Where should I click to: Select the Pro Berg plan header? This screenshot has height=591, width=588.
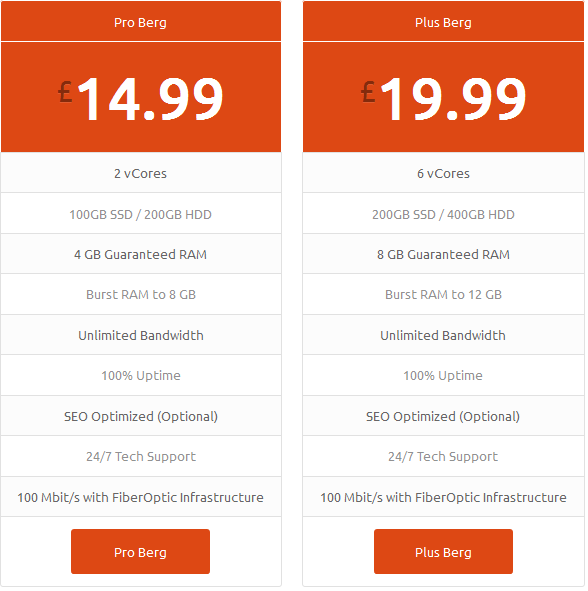(x=141, y=21)
